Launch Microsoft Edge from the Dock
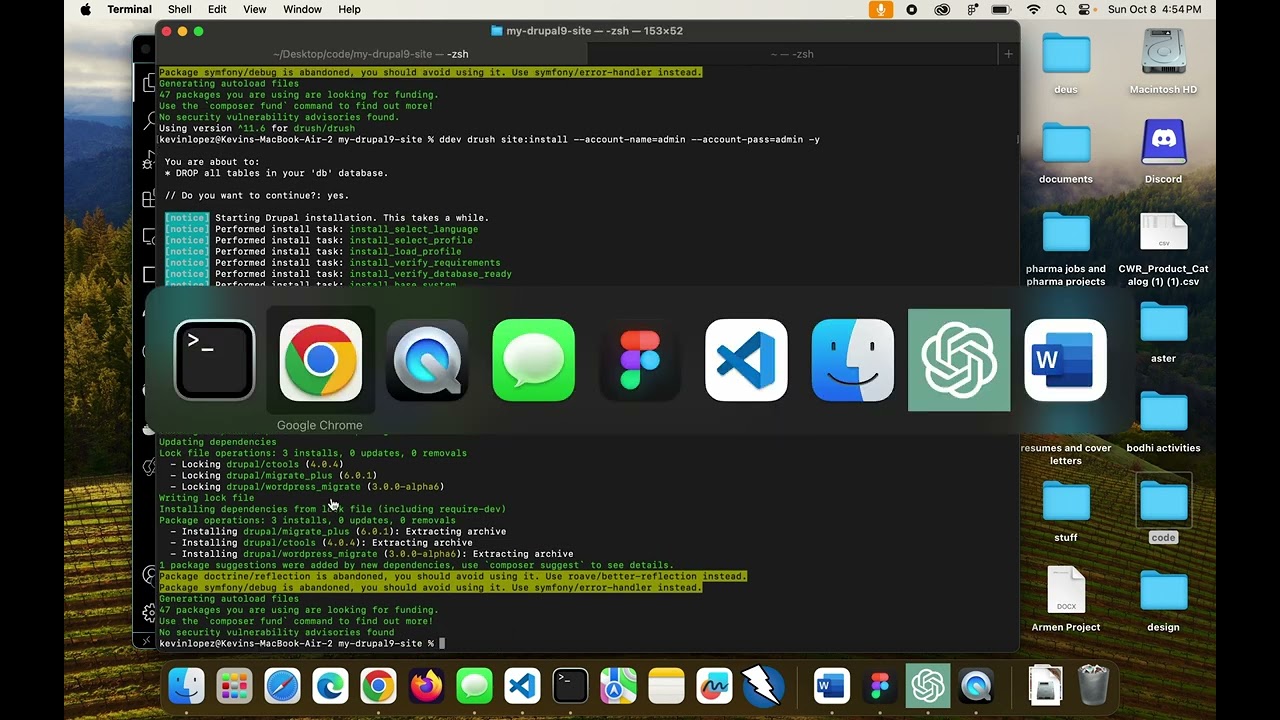Image resolution: width=1280 pixels, height=720 pixels. pyautogui.click(x=330, y=686)
